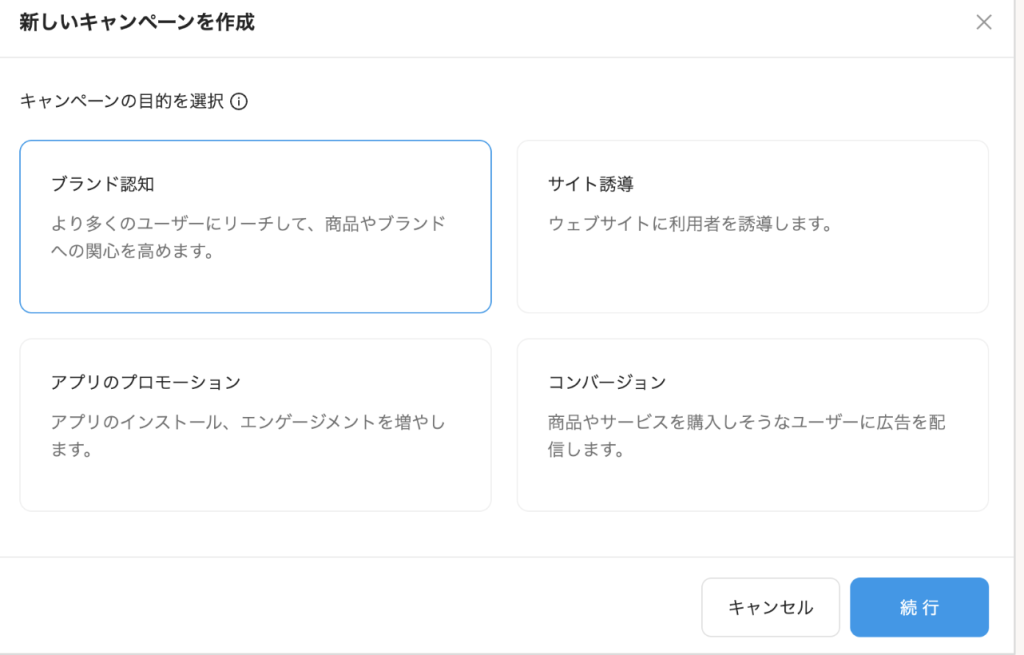Select the コンバージョン objective card
The width and height of the screenshot is (1024, 655).
click(x=752, y=424)
